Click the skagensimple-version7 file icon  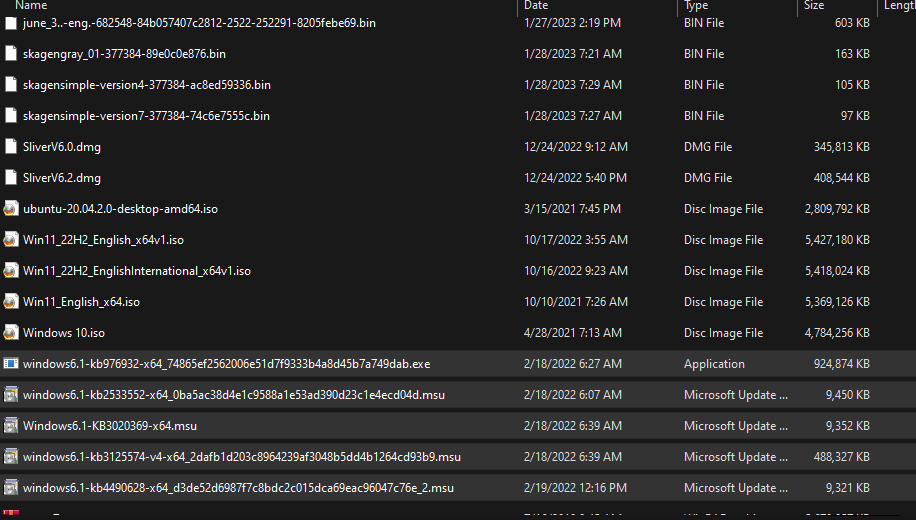11,116
